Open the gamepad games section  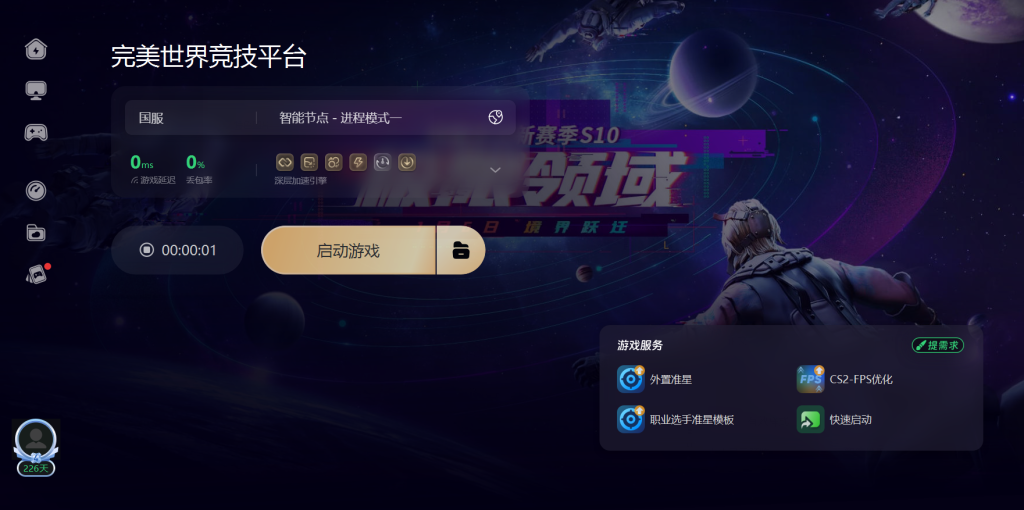(x=36, y=133)
